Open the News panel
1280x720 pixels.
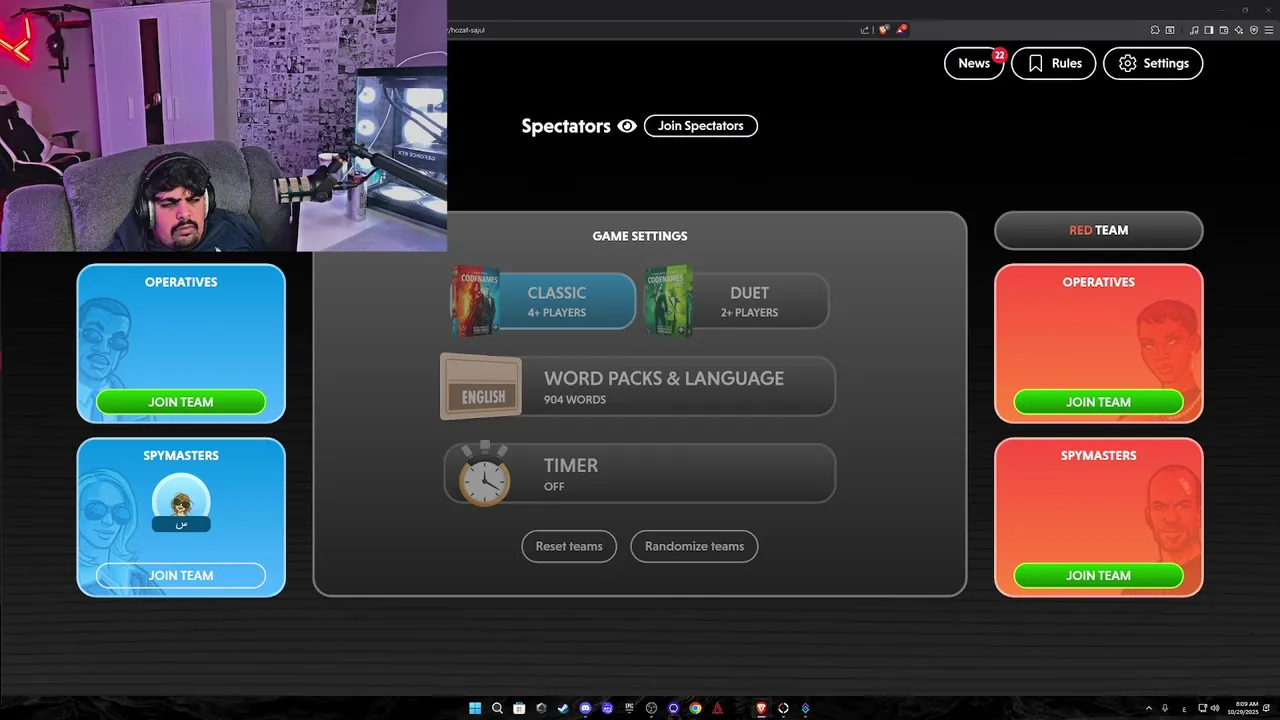coord(973,63)
